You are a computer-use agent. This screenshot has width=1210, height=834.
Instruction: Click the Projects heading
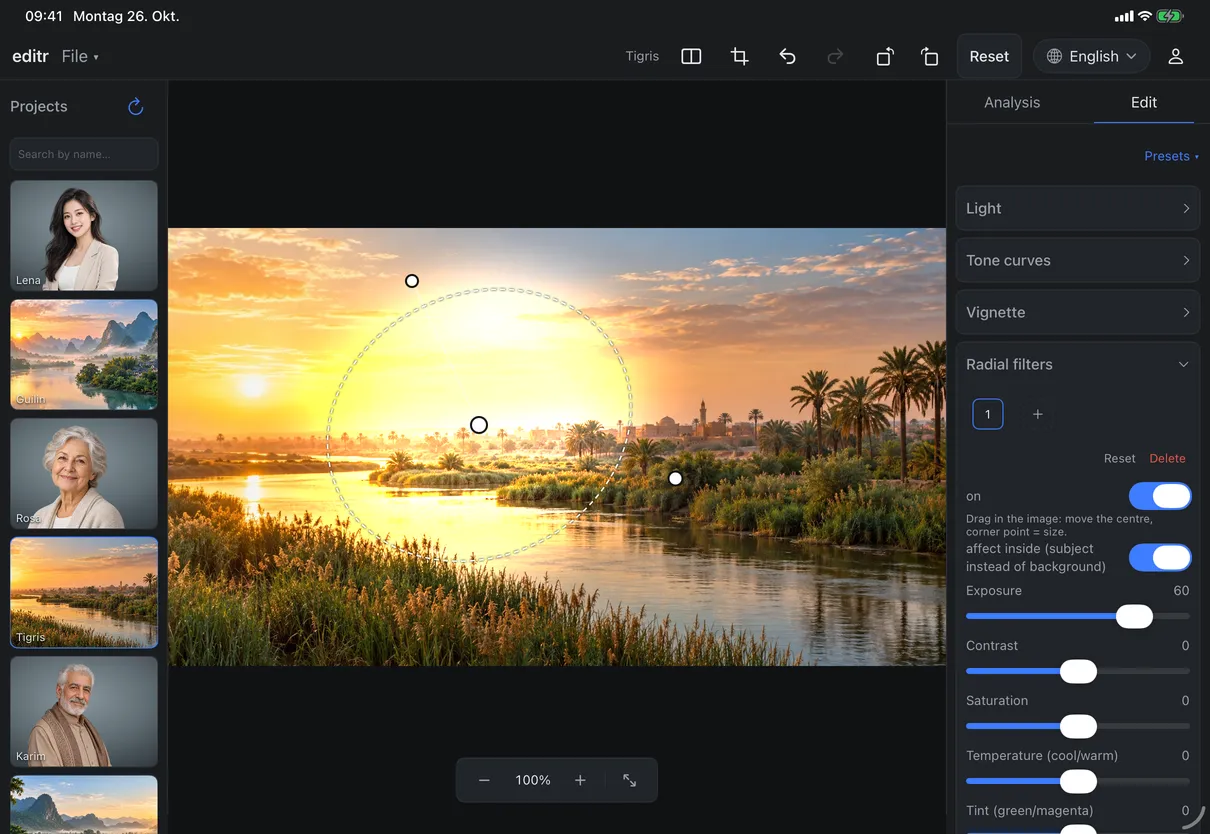[39, 106]
